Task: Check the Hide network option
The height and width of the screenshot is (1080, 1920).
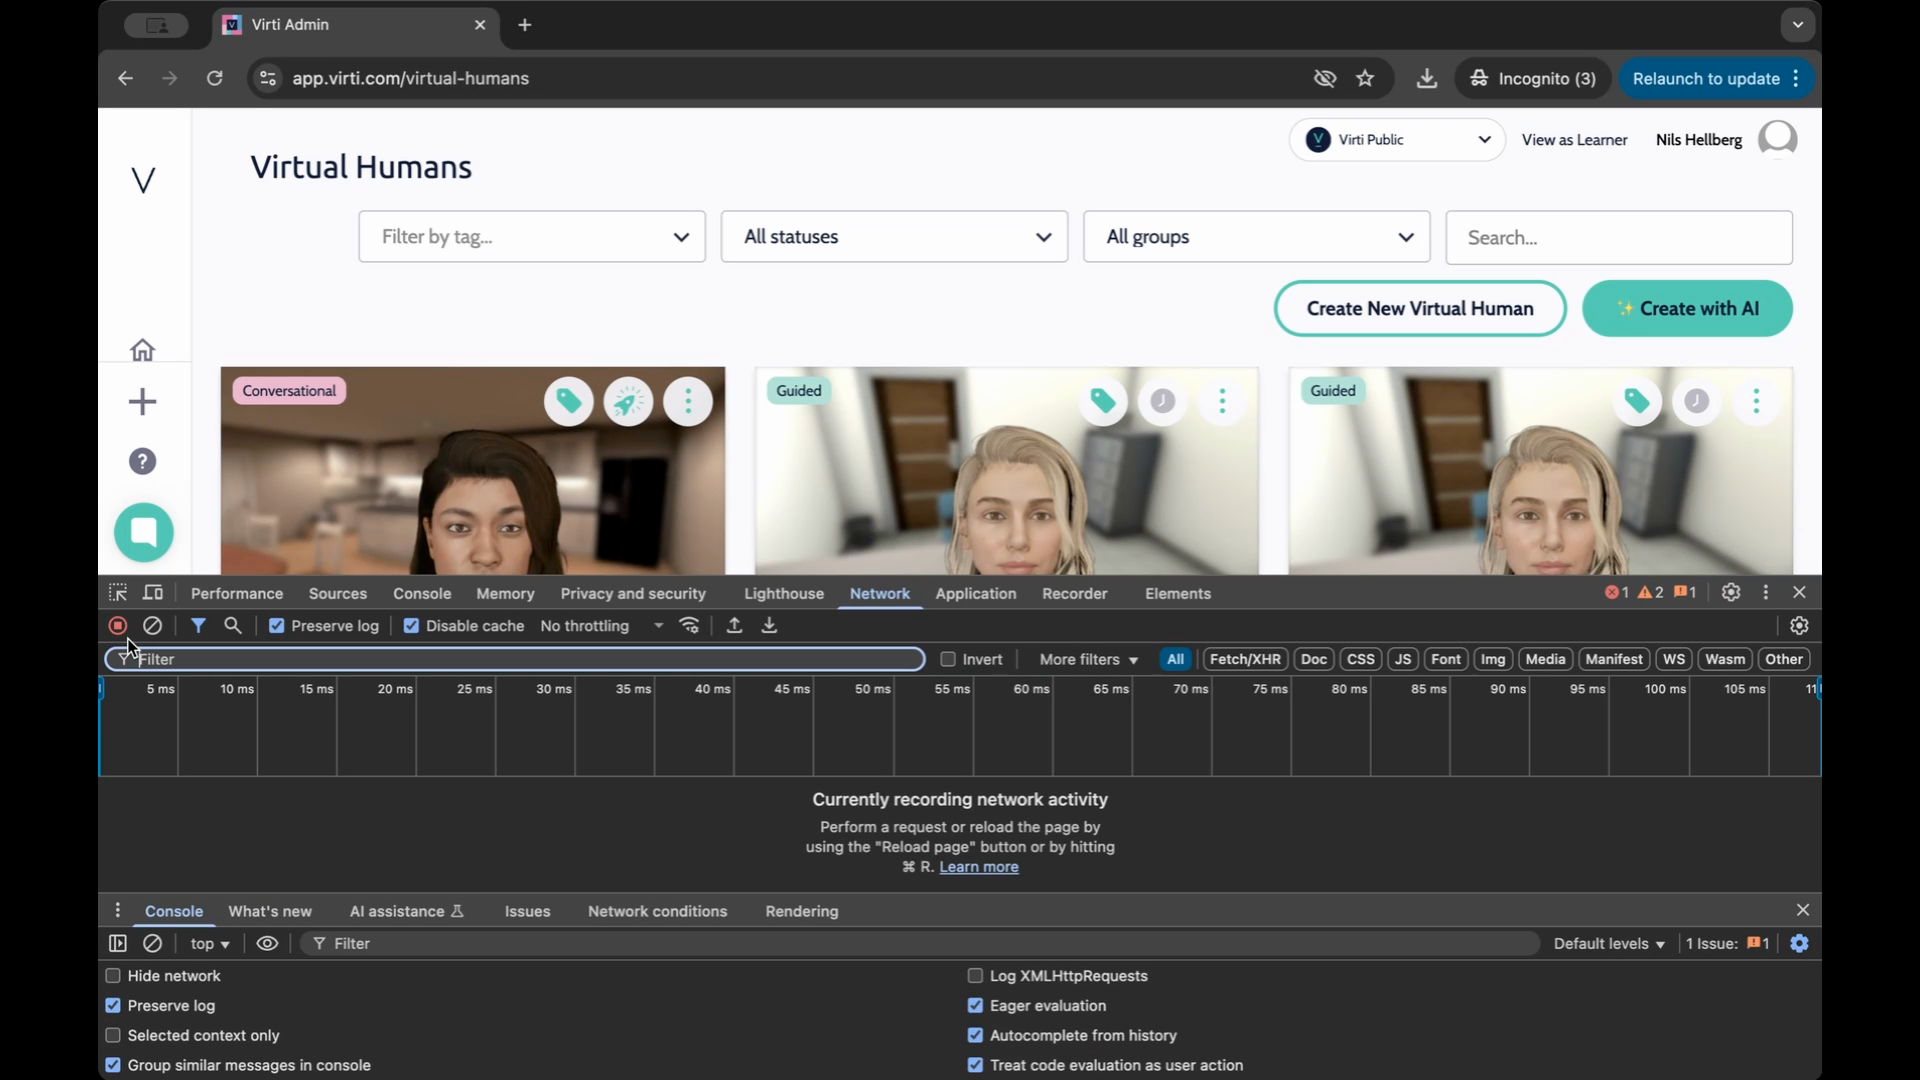Action: pyautogui.click(x=113, y=976)
